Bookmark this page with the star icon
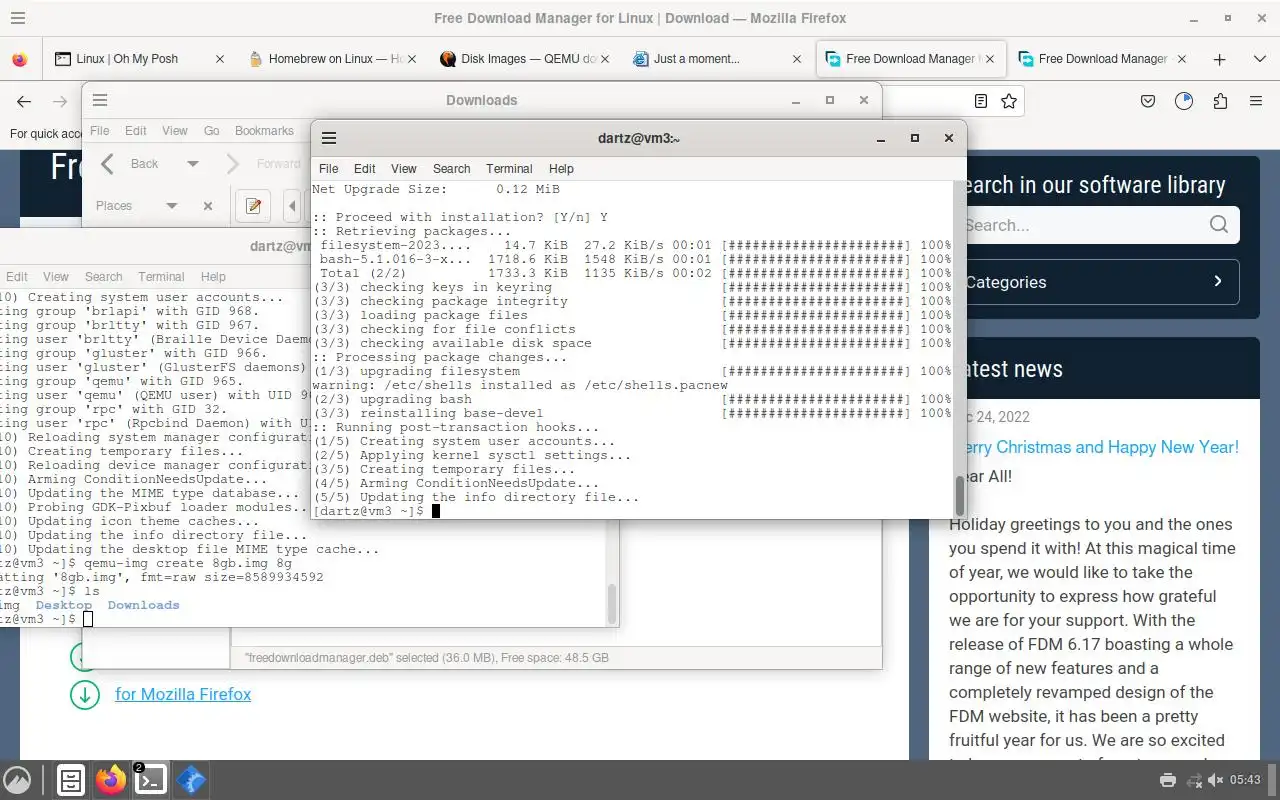 1009,101
